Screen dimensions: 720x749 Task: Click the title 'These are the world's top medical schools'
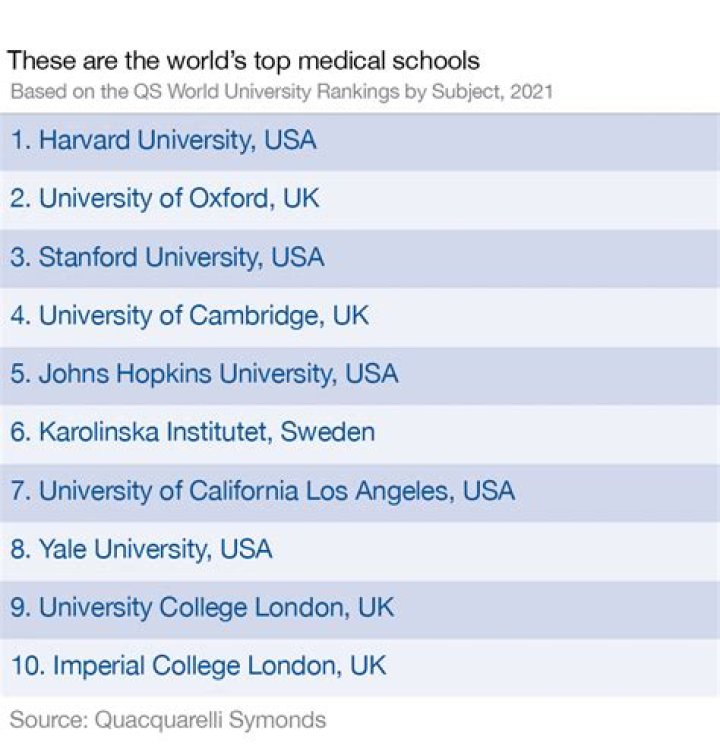click(244, 61)
